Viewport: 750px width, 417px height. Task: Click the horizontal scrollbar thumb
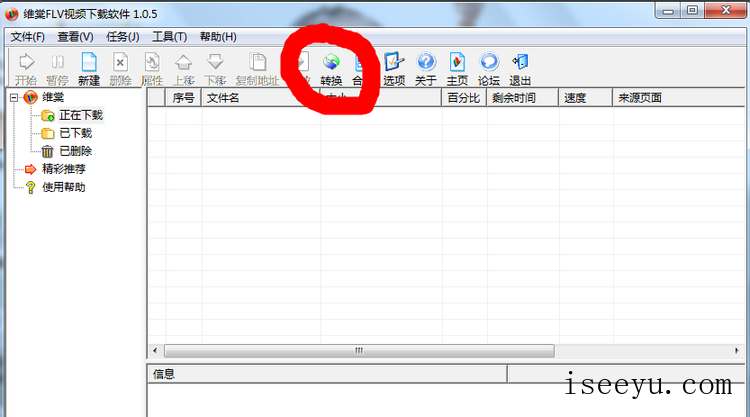coord(359,351)
